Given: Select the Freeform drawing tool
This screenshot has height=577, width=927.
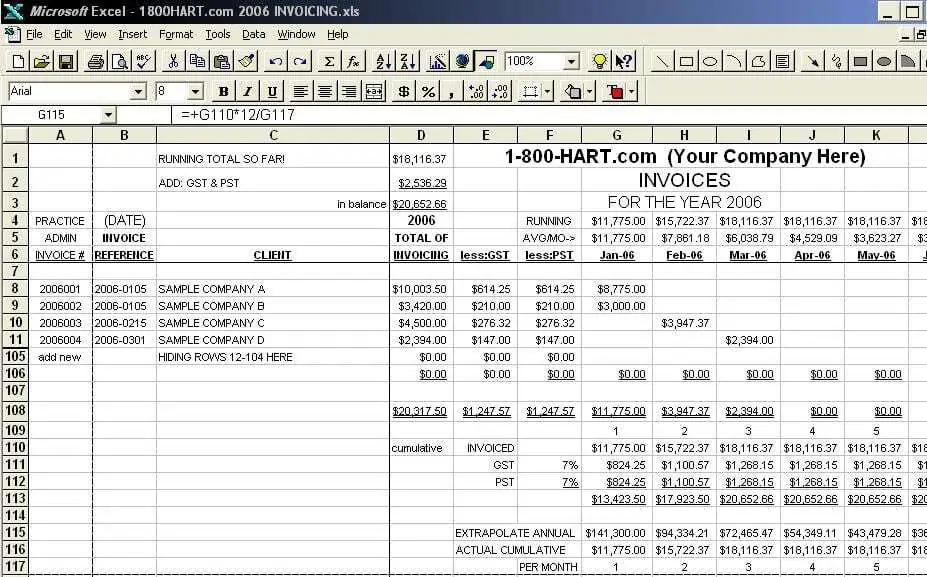Looking at the screenshot, I should point(759,61).
